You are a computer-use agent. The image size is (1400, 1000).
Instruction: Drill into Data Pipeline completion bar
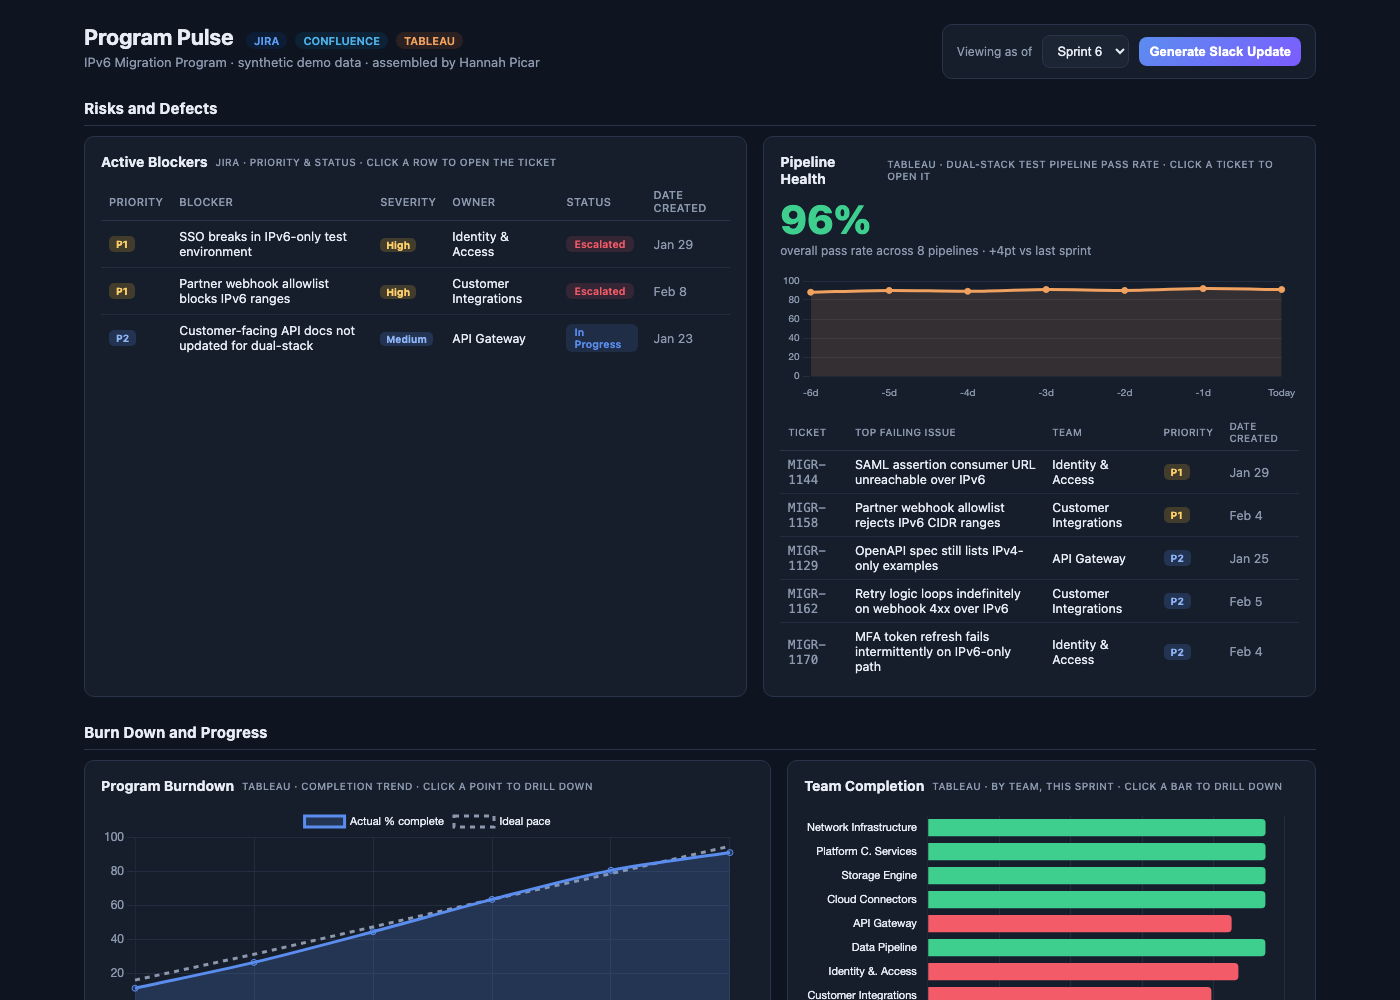point(1096,947)
